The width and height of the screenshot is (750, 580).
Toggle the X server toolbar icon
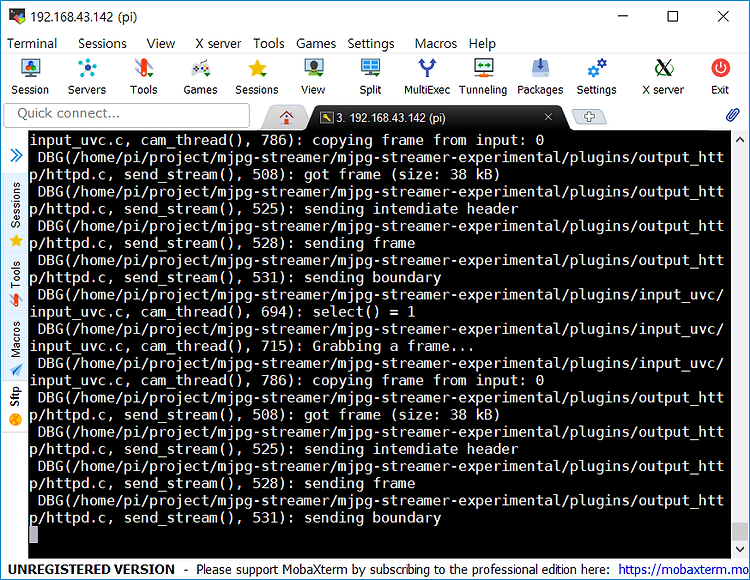click(x=663, y=77)
